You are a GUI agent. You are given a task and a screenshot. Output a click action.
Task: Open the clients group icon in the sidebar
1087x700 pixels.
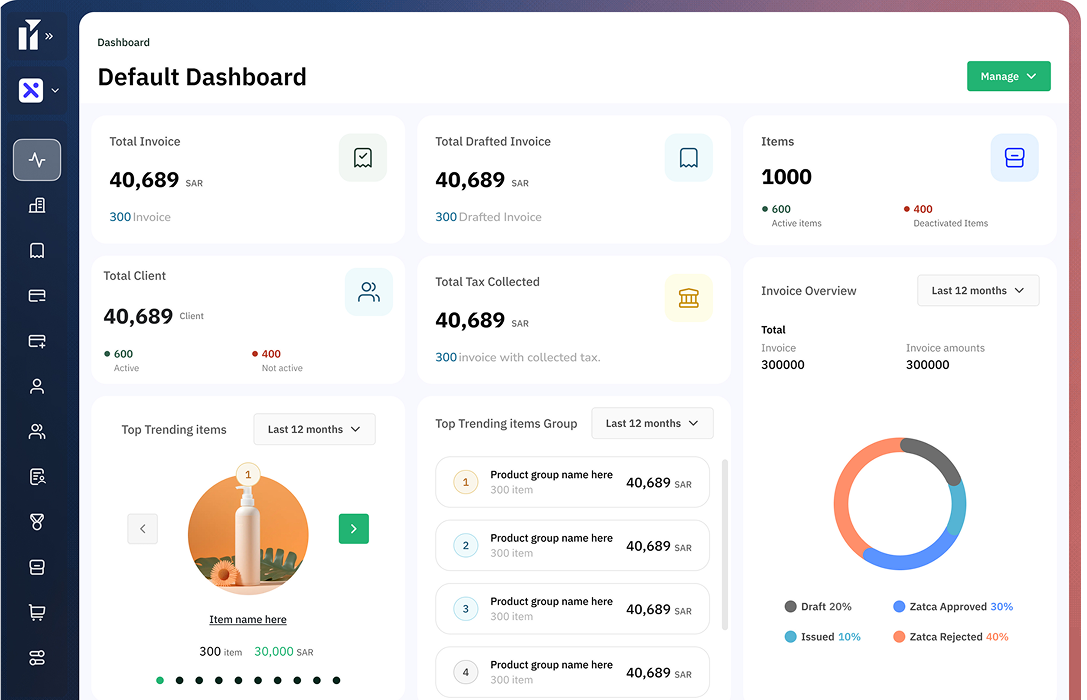coord(37,431)
